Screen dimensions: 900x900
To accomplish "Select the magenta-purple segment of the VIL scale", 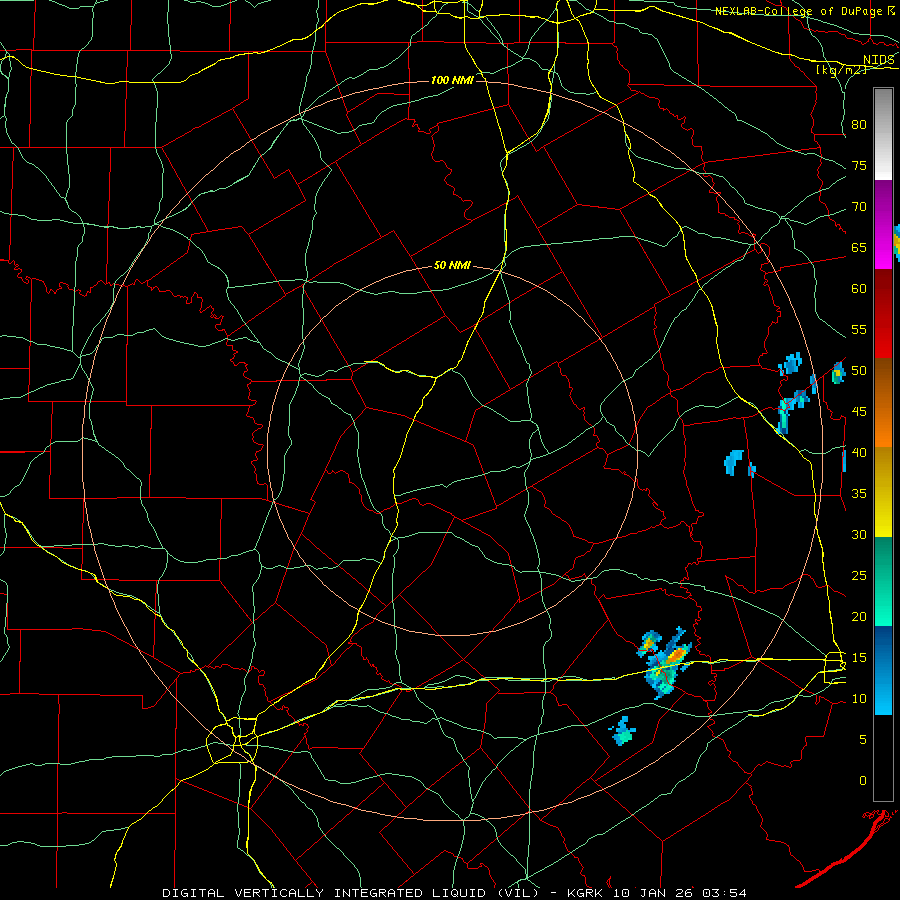I will point(883,224).
